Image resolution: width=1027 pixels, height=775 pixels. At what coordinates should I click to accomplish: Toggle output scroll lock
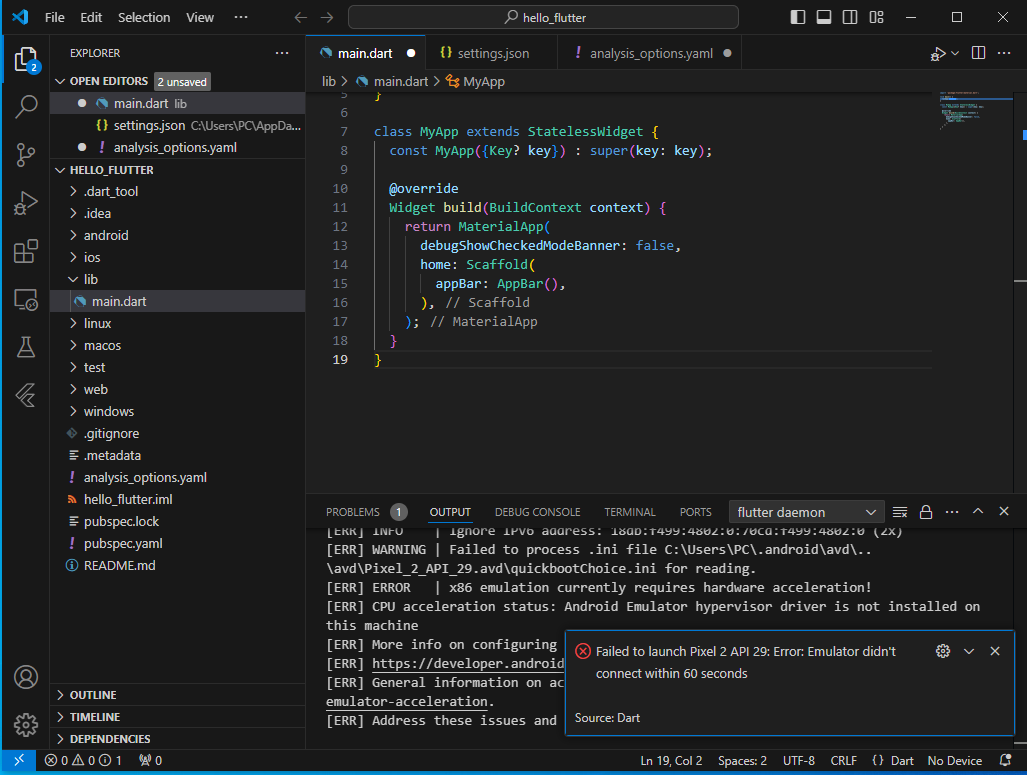(x=926, y=512)
